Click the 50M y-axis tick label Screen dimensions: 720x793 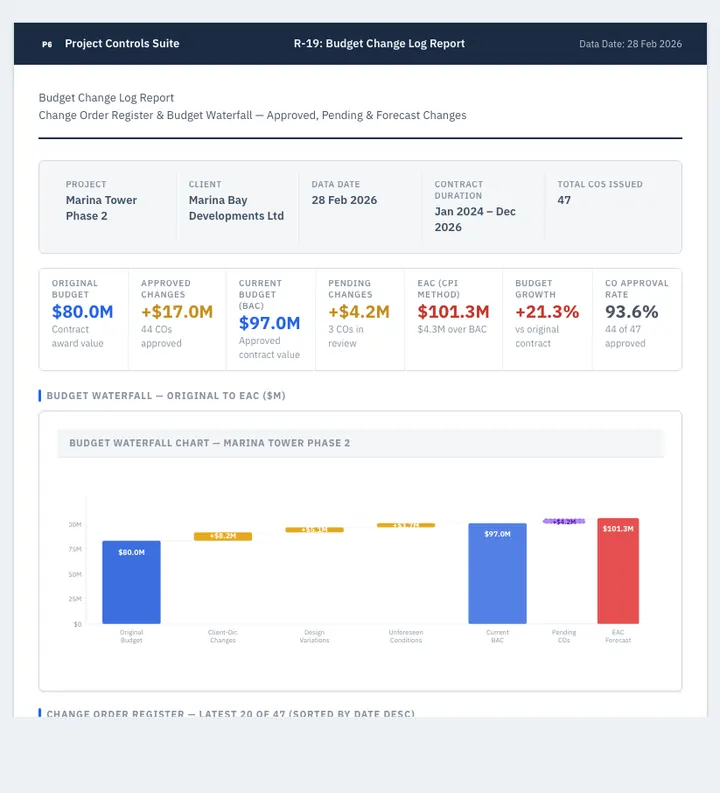(75, 575)
